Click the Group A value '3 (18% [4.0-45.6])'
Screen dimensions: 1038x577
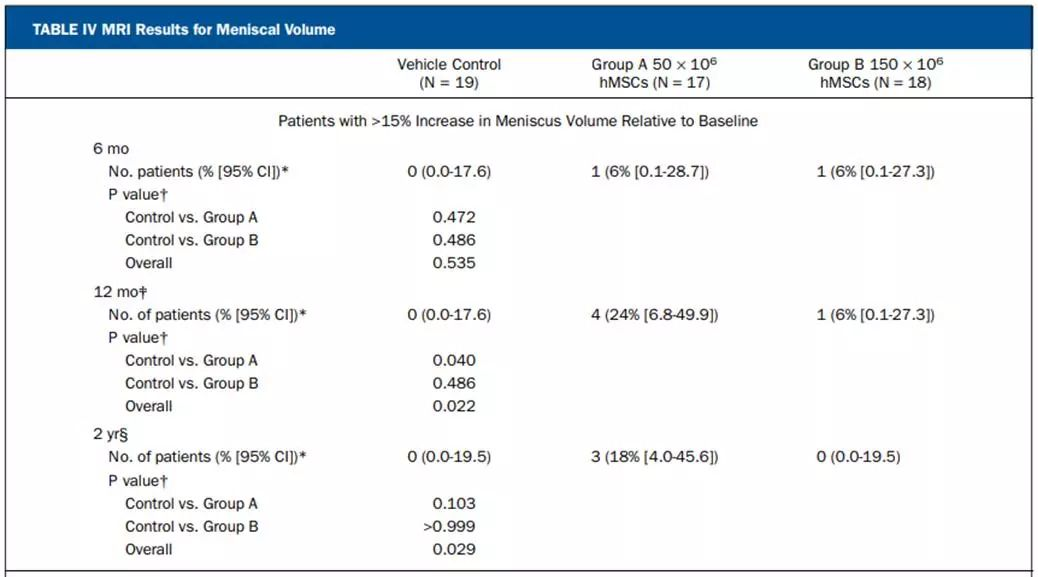pos(654,457)
